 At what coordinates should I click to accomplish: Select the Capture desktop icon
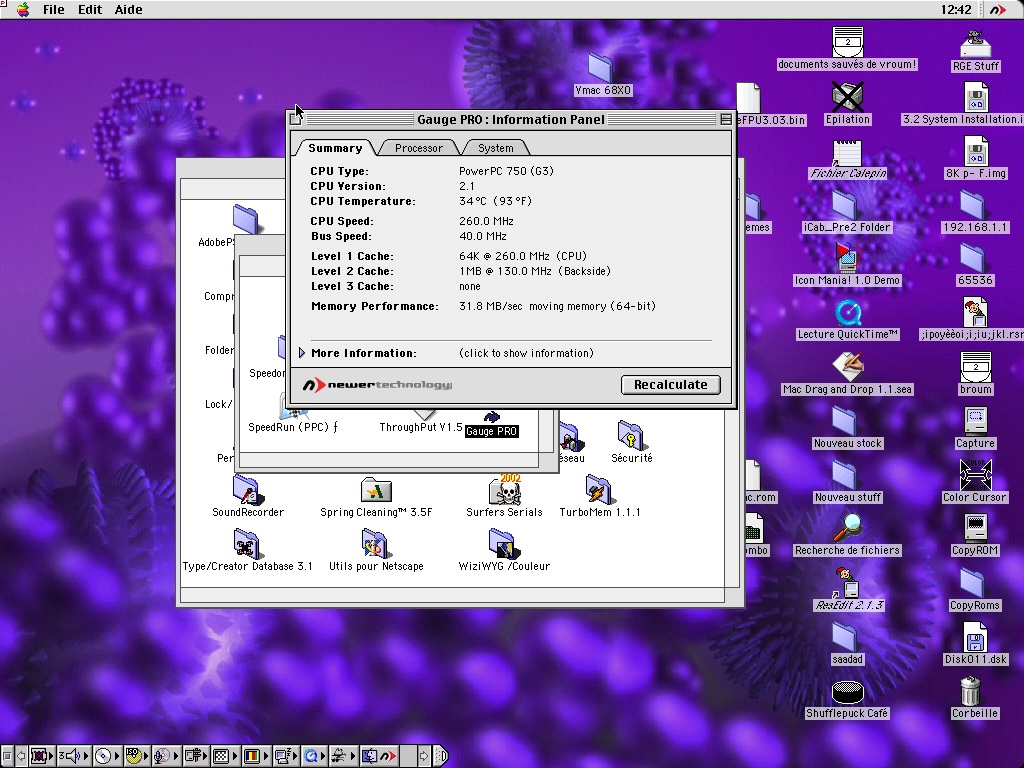pos(975,421)
